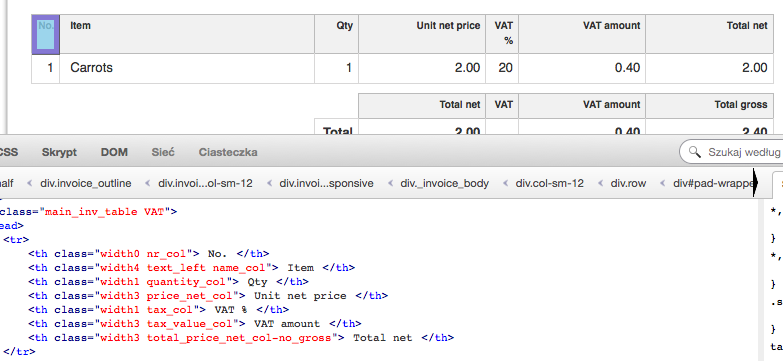783x361 pixels.
Task: Select div.invoi...ol-sm-12 breadcrumb item
Action: [x=205, y=183]
